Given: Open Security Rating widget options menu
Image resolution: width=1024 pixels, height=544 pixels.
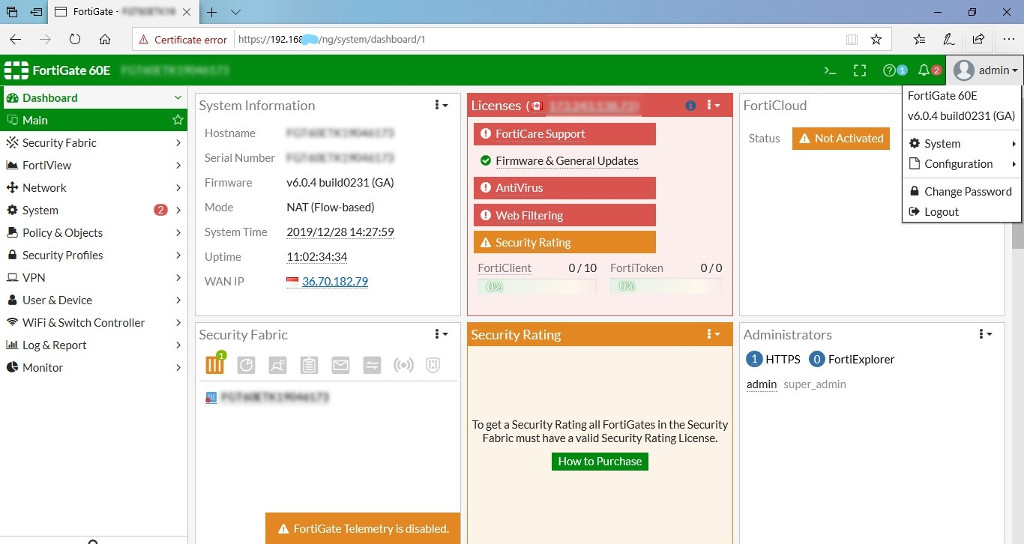Looking at the screenshot, I should [713, 334].
